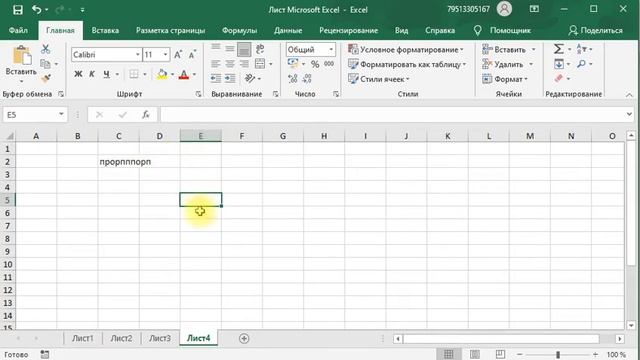Switch to Данные ribbon tab
The height and width of the screenshot is (360, 640).
pyautogui.click(x=288, y=31)
